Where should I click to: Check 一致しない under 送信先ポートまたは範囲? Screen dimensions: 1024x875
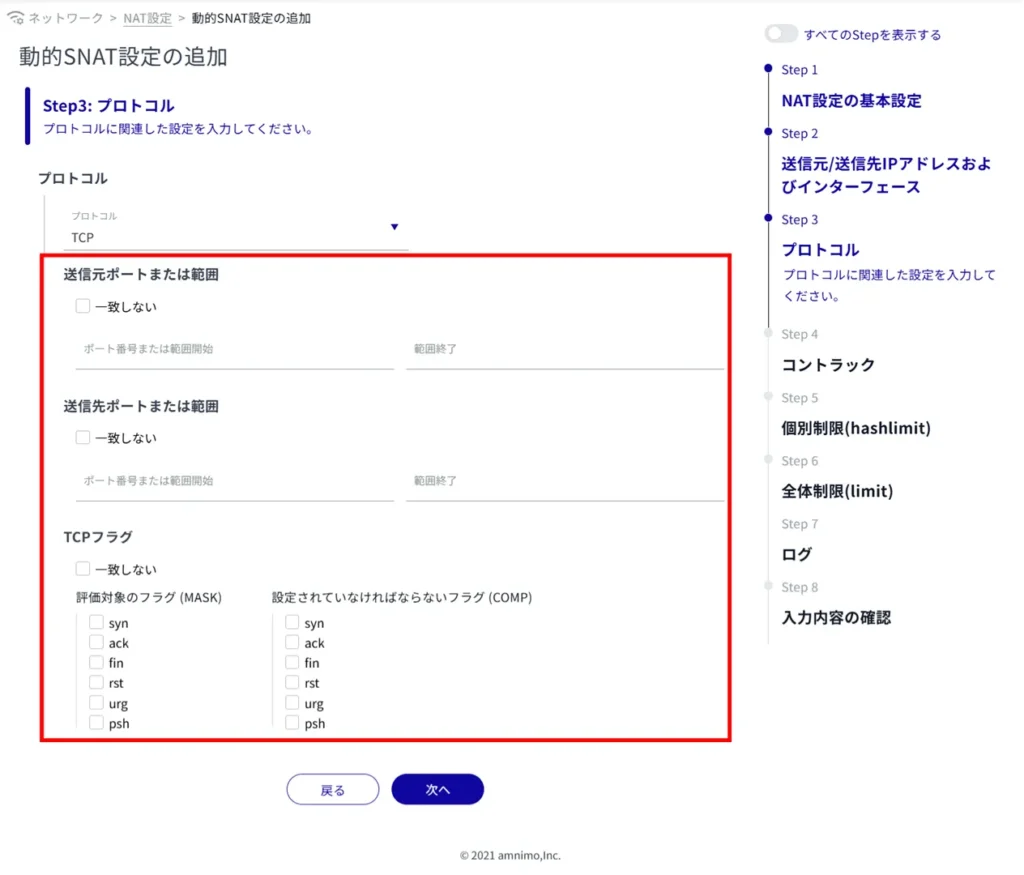[83, 438]
